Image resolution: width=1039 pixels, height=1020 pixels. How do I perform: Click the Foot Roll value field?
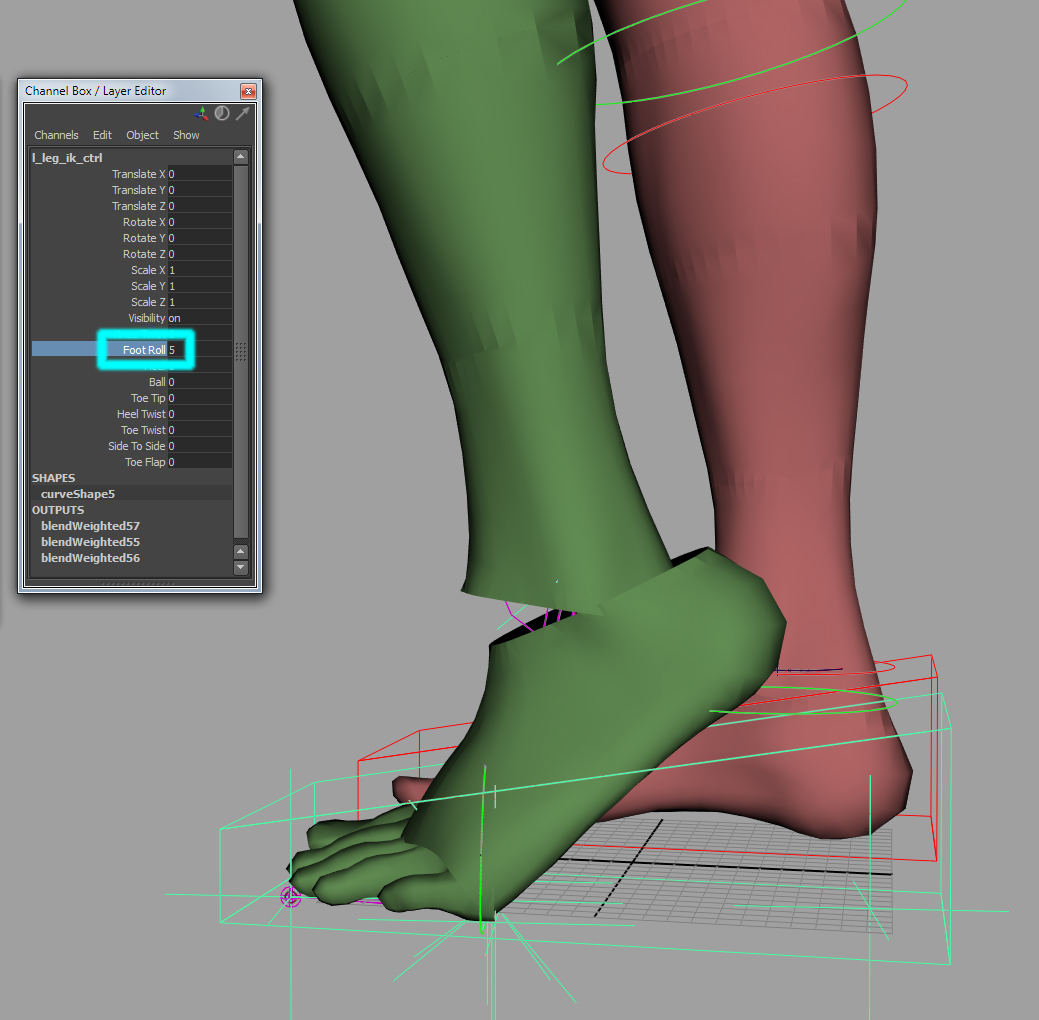tap(199, 350)
